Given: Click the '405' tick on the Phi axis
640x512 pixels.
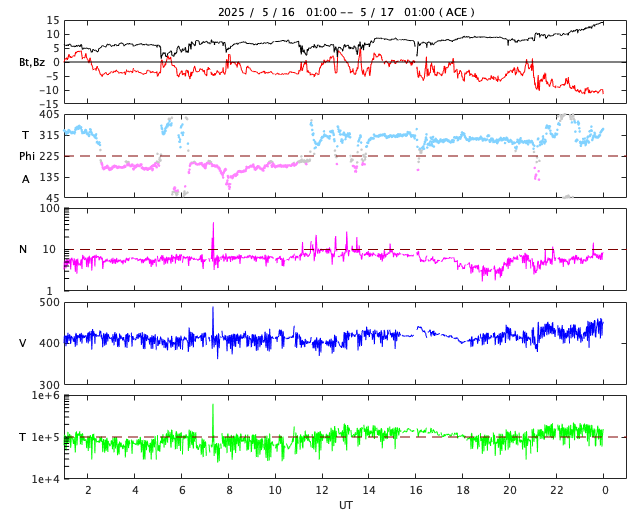Looking at the screenshot, I should click(49, 115).
